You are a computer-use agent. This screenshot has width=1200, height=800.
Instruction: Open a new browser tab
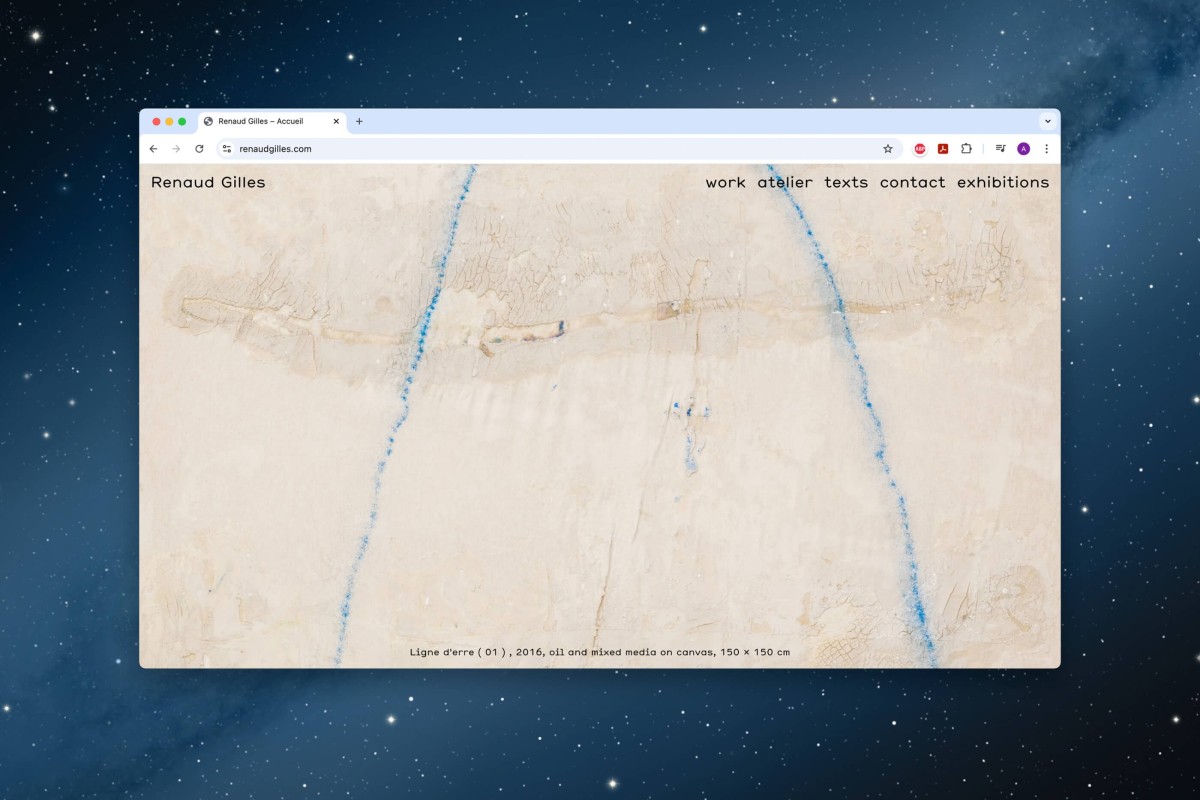coord(359,122)
